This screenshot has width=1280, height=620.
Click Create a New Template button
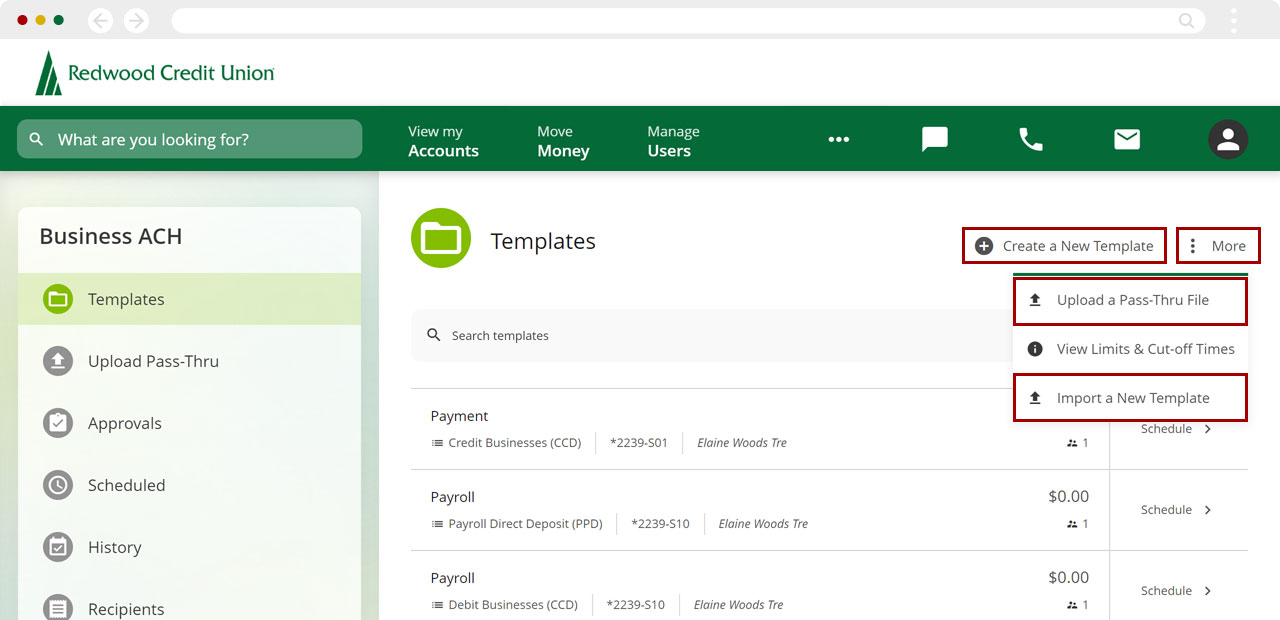[1064, 246]
